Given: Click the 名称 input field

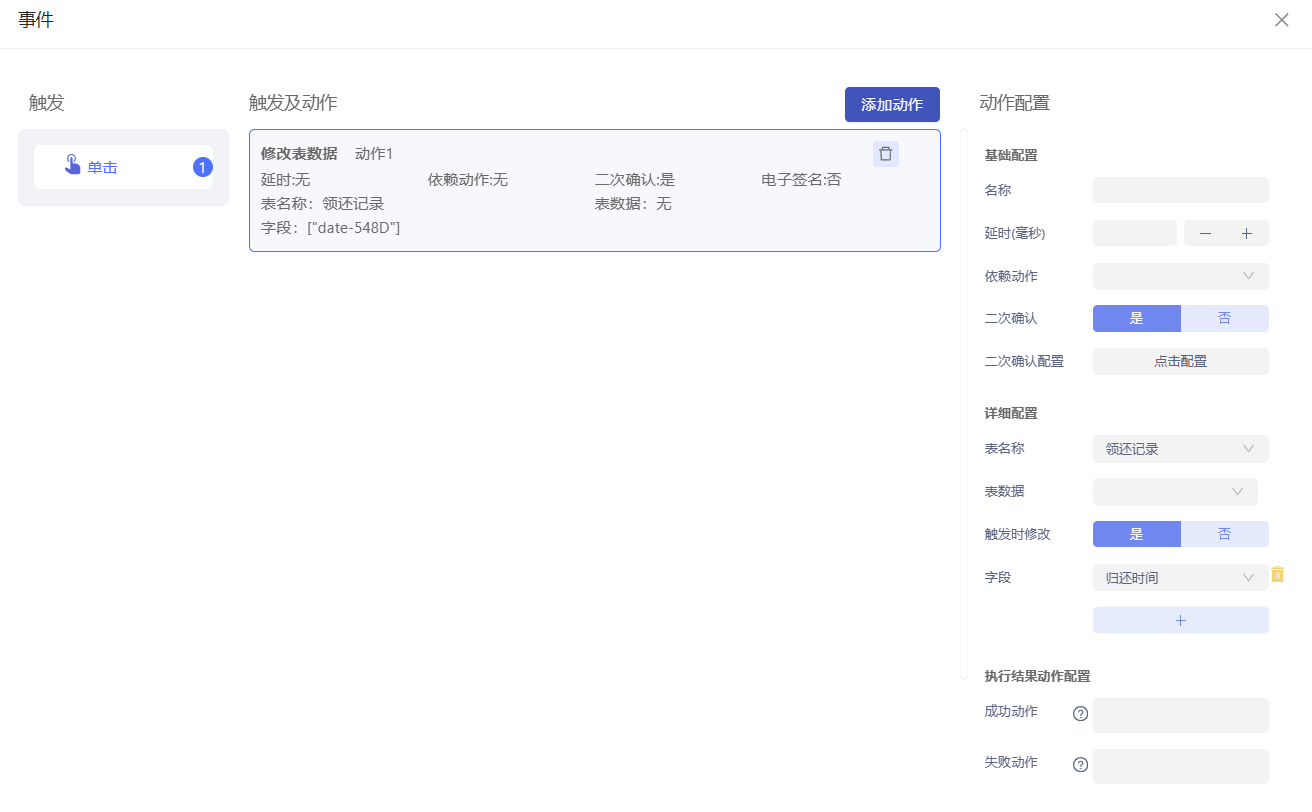Looking at the screenshot, I should click(x=1181, y=190).
